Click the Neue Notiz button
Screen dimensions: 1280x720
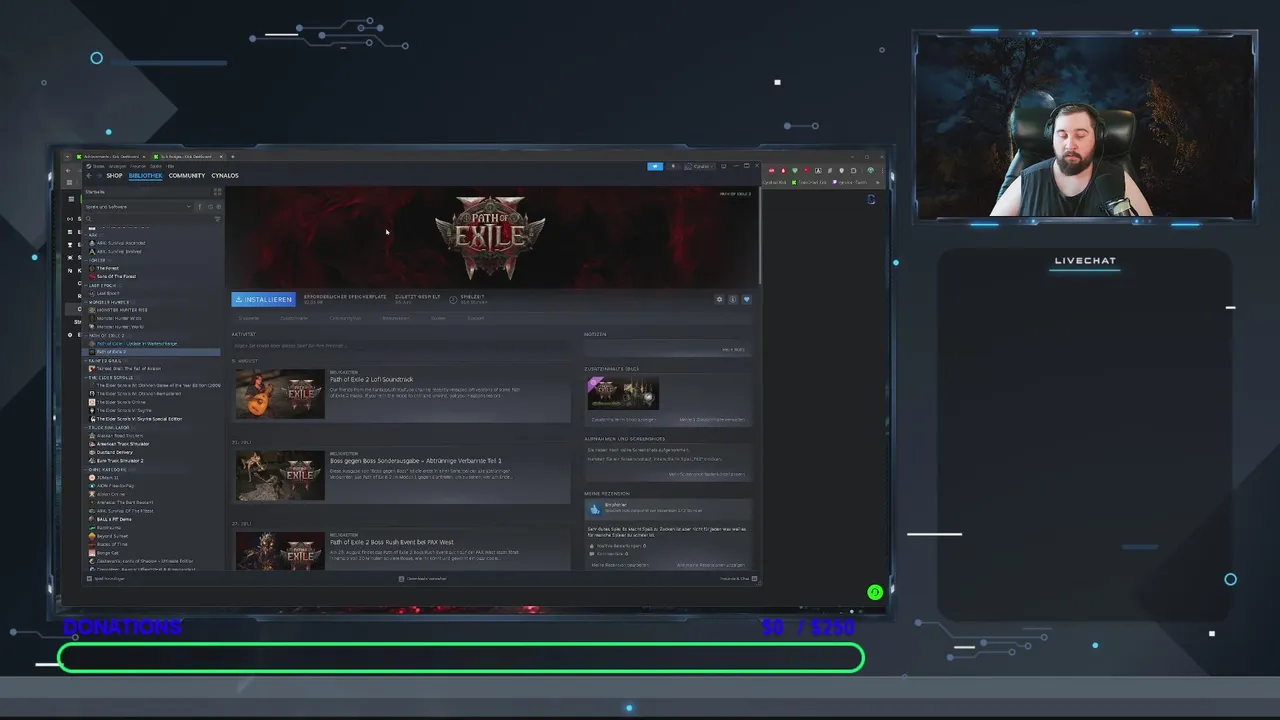coord(733,349)
